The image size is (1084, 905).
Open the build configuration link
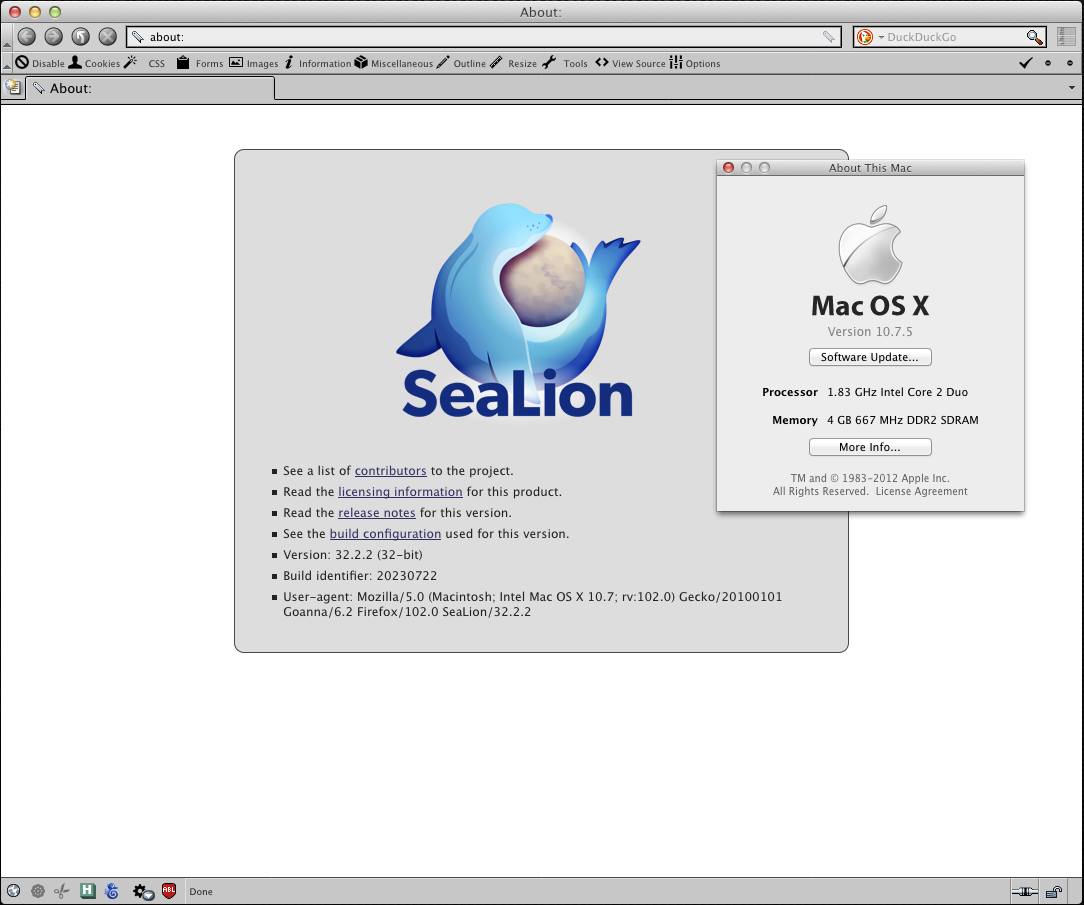click(385, 534)
